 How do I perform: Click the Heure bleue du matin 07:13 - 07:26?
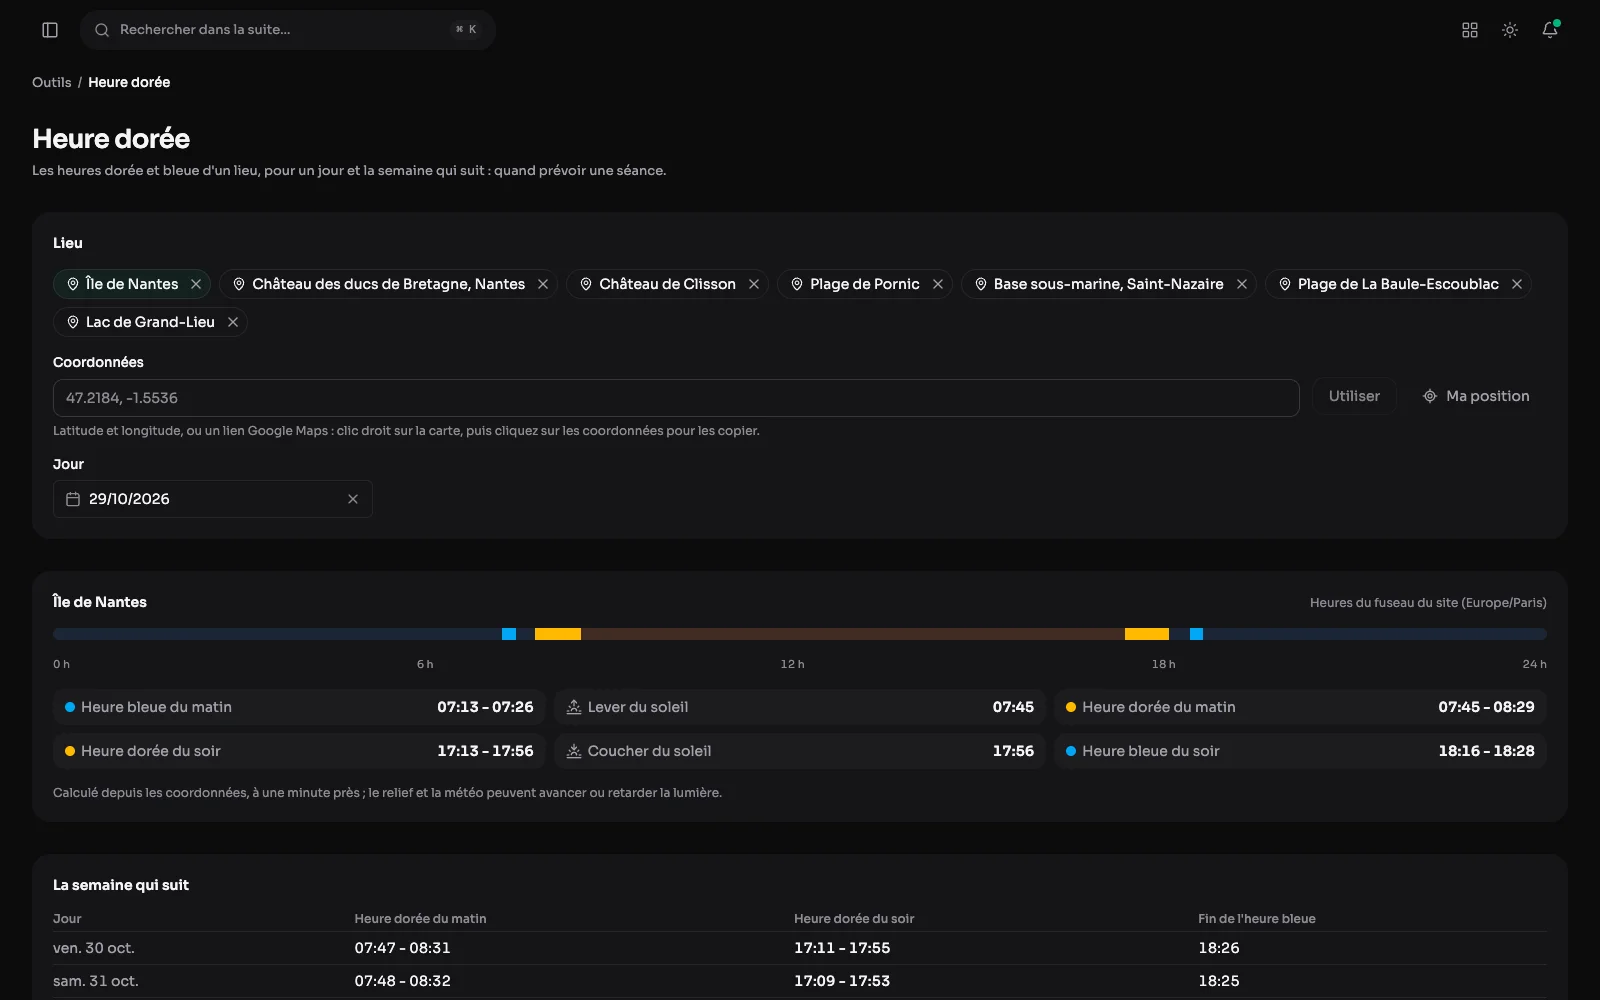(x=299, y=707)
